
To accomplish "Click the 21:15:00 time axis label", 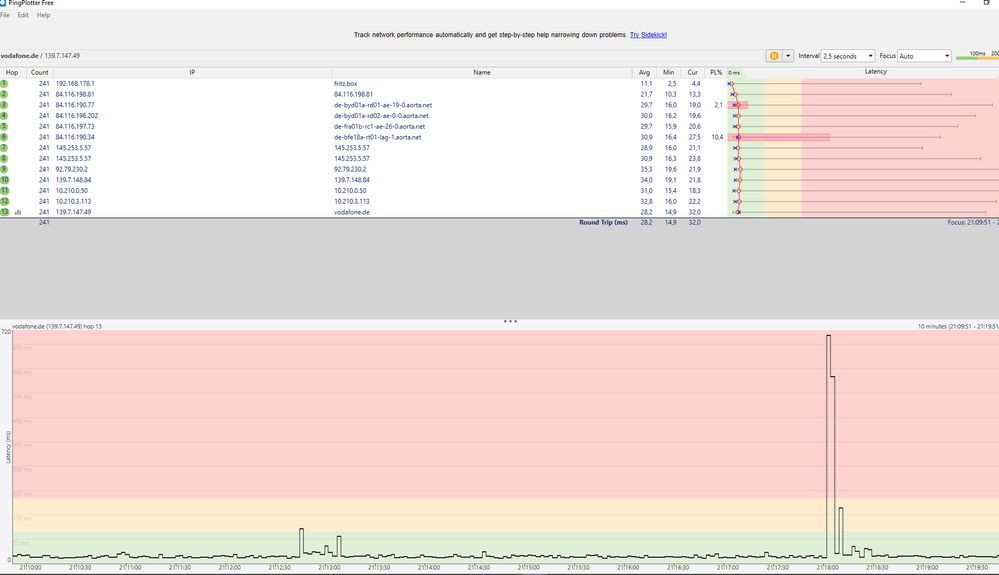I will point(528,567).
